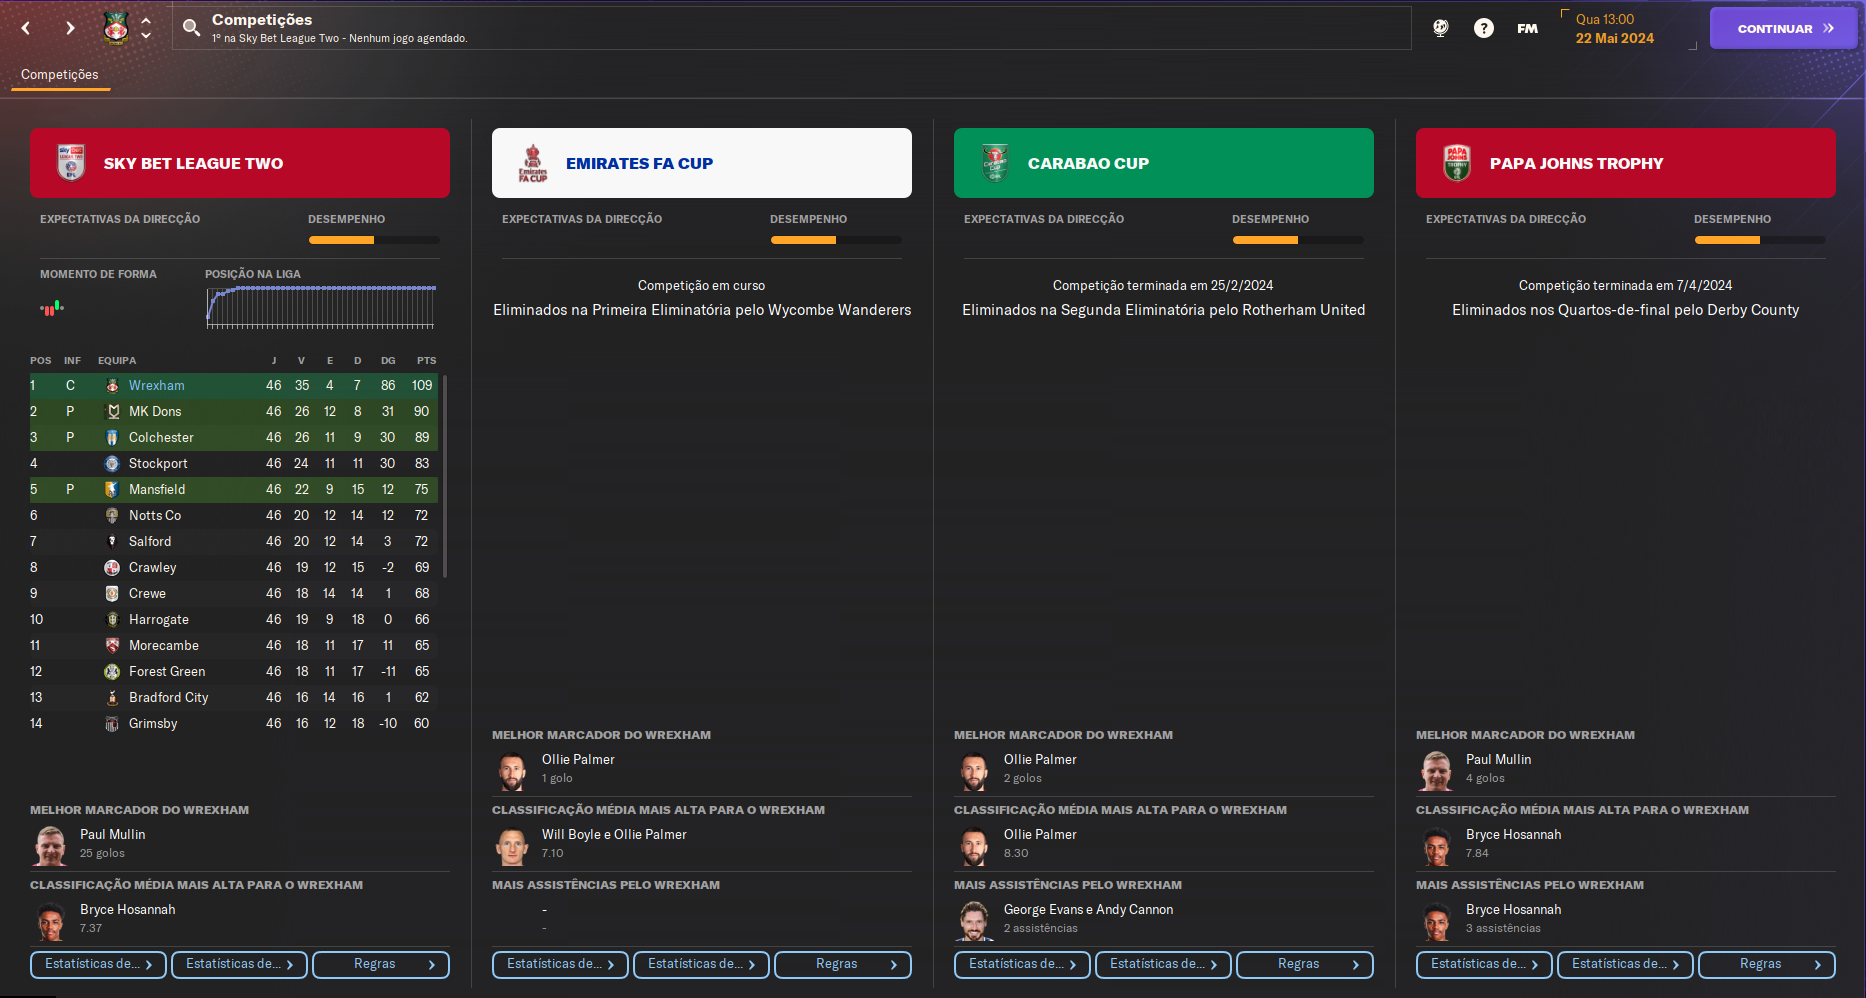Click the Stockport badge
The height and width of the screenshot is (998, 1866).
point(112,464)
